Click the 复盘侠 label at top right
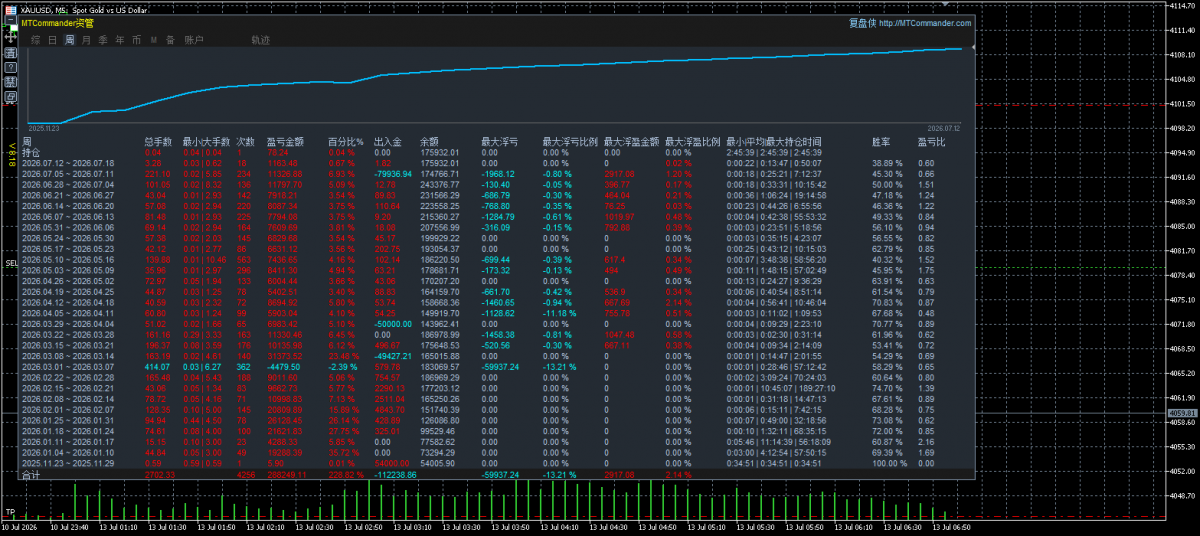Screen dimensions: 1200x536 click(861, 23)
